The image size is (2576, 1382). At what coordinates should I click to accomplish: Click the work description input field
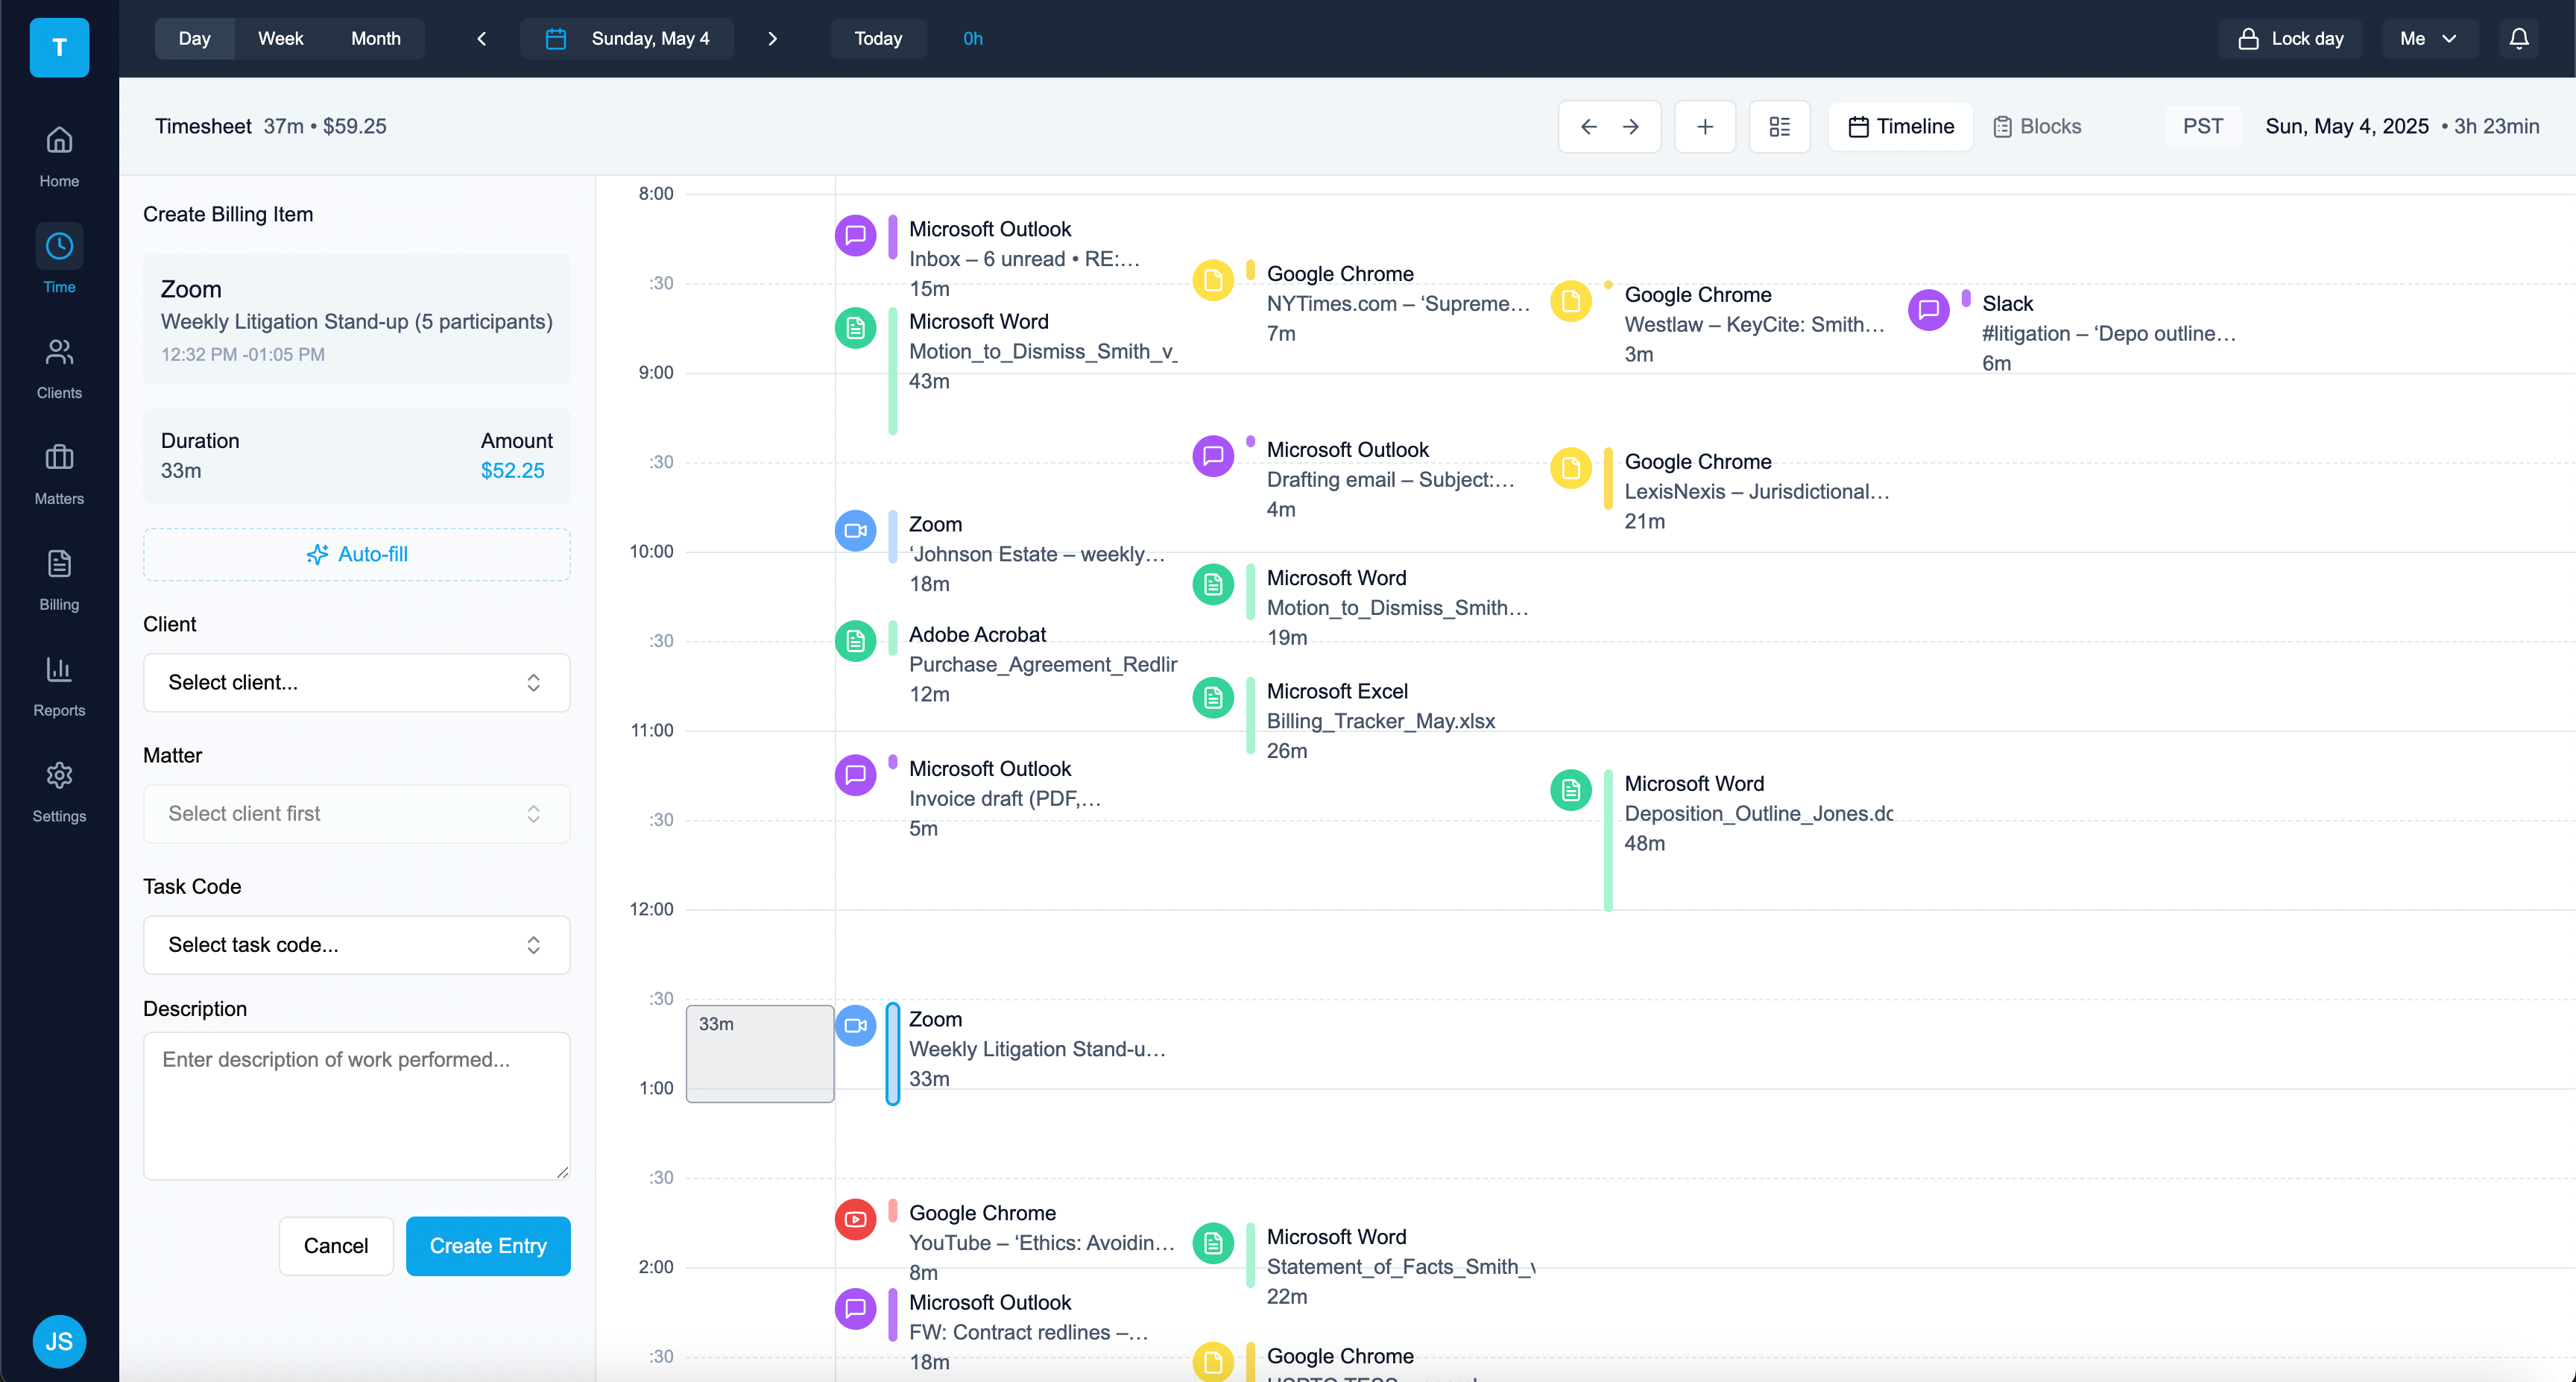pos(356,1105)
